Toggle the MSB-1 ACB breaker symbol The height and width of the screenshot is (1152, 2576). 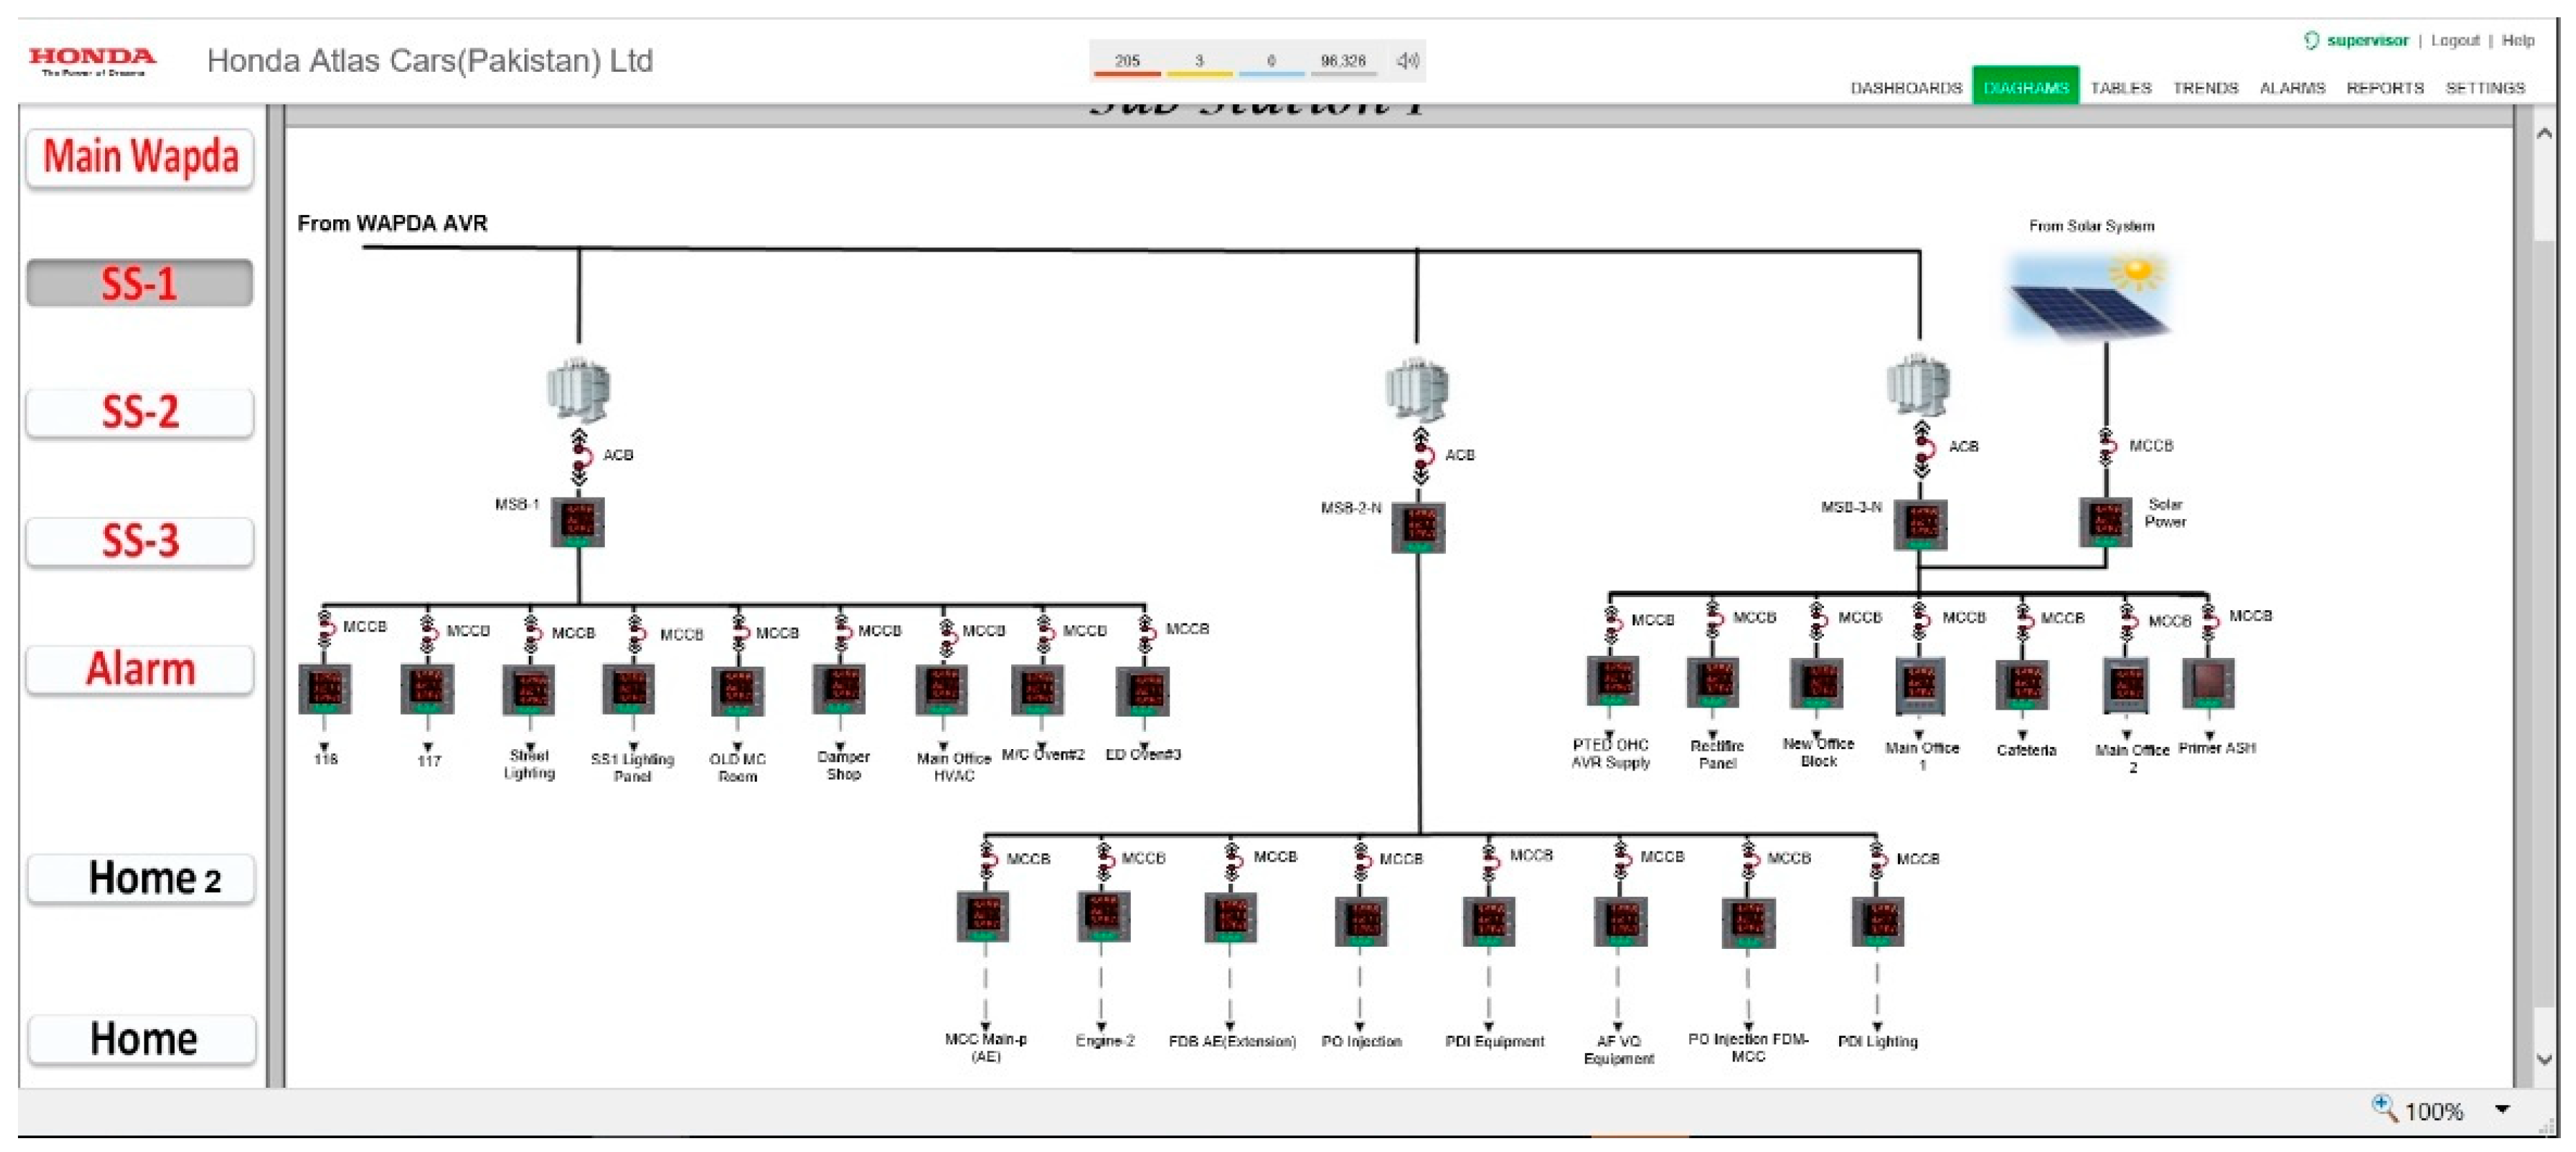(580, 457)
